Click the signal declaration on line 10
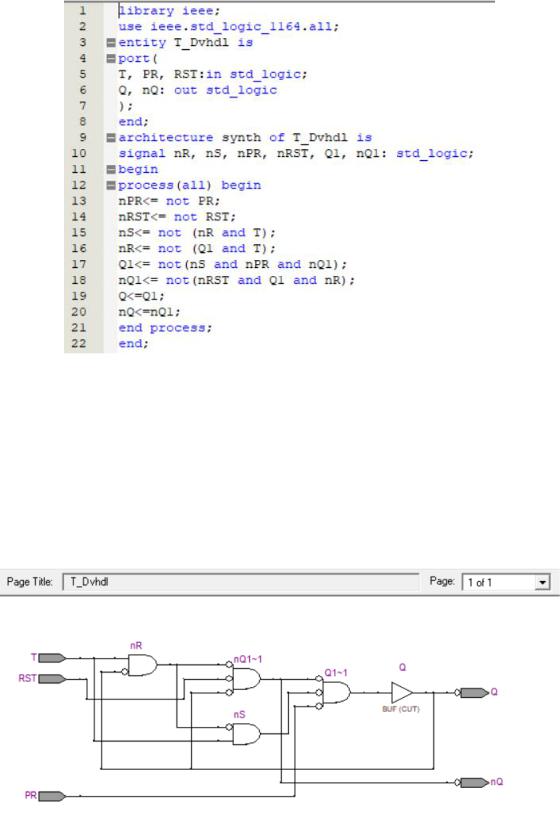 click(296, 153)
